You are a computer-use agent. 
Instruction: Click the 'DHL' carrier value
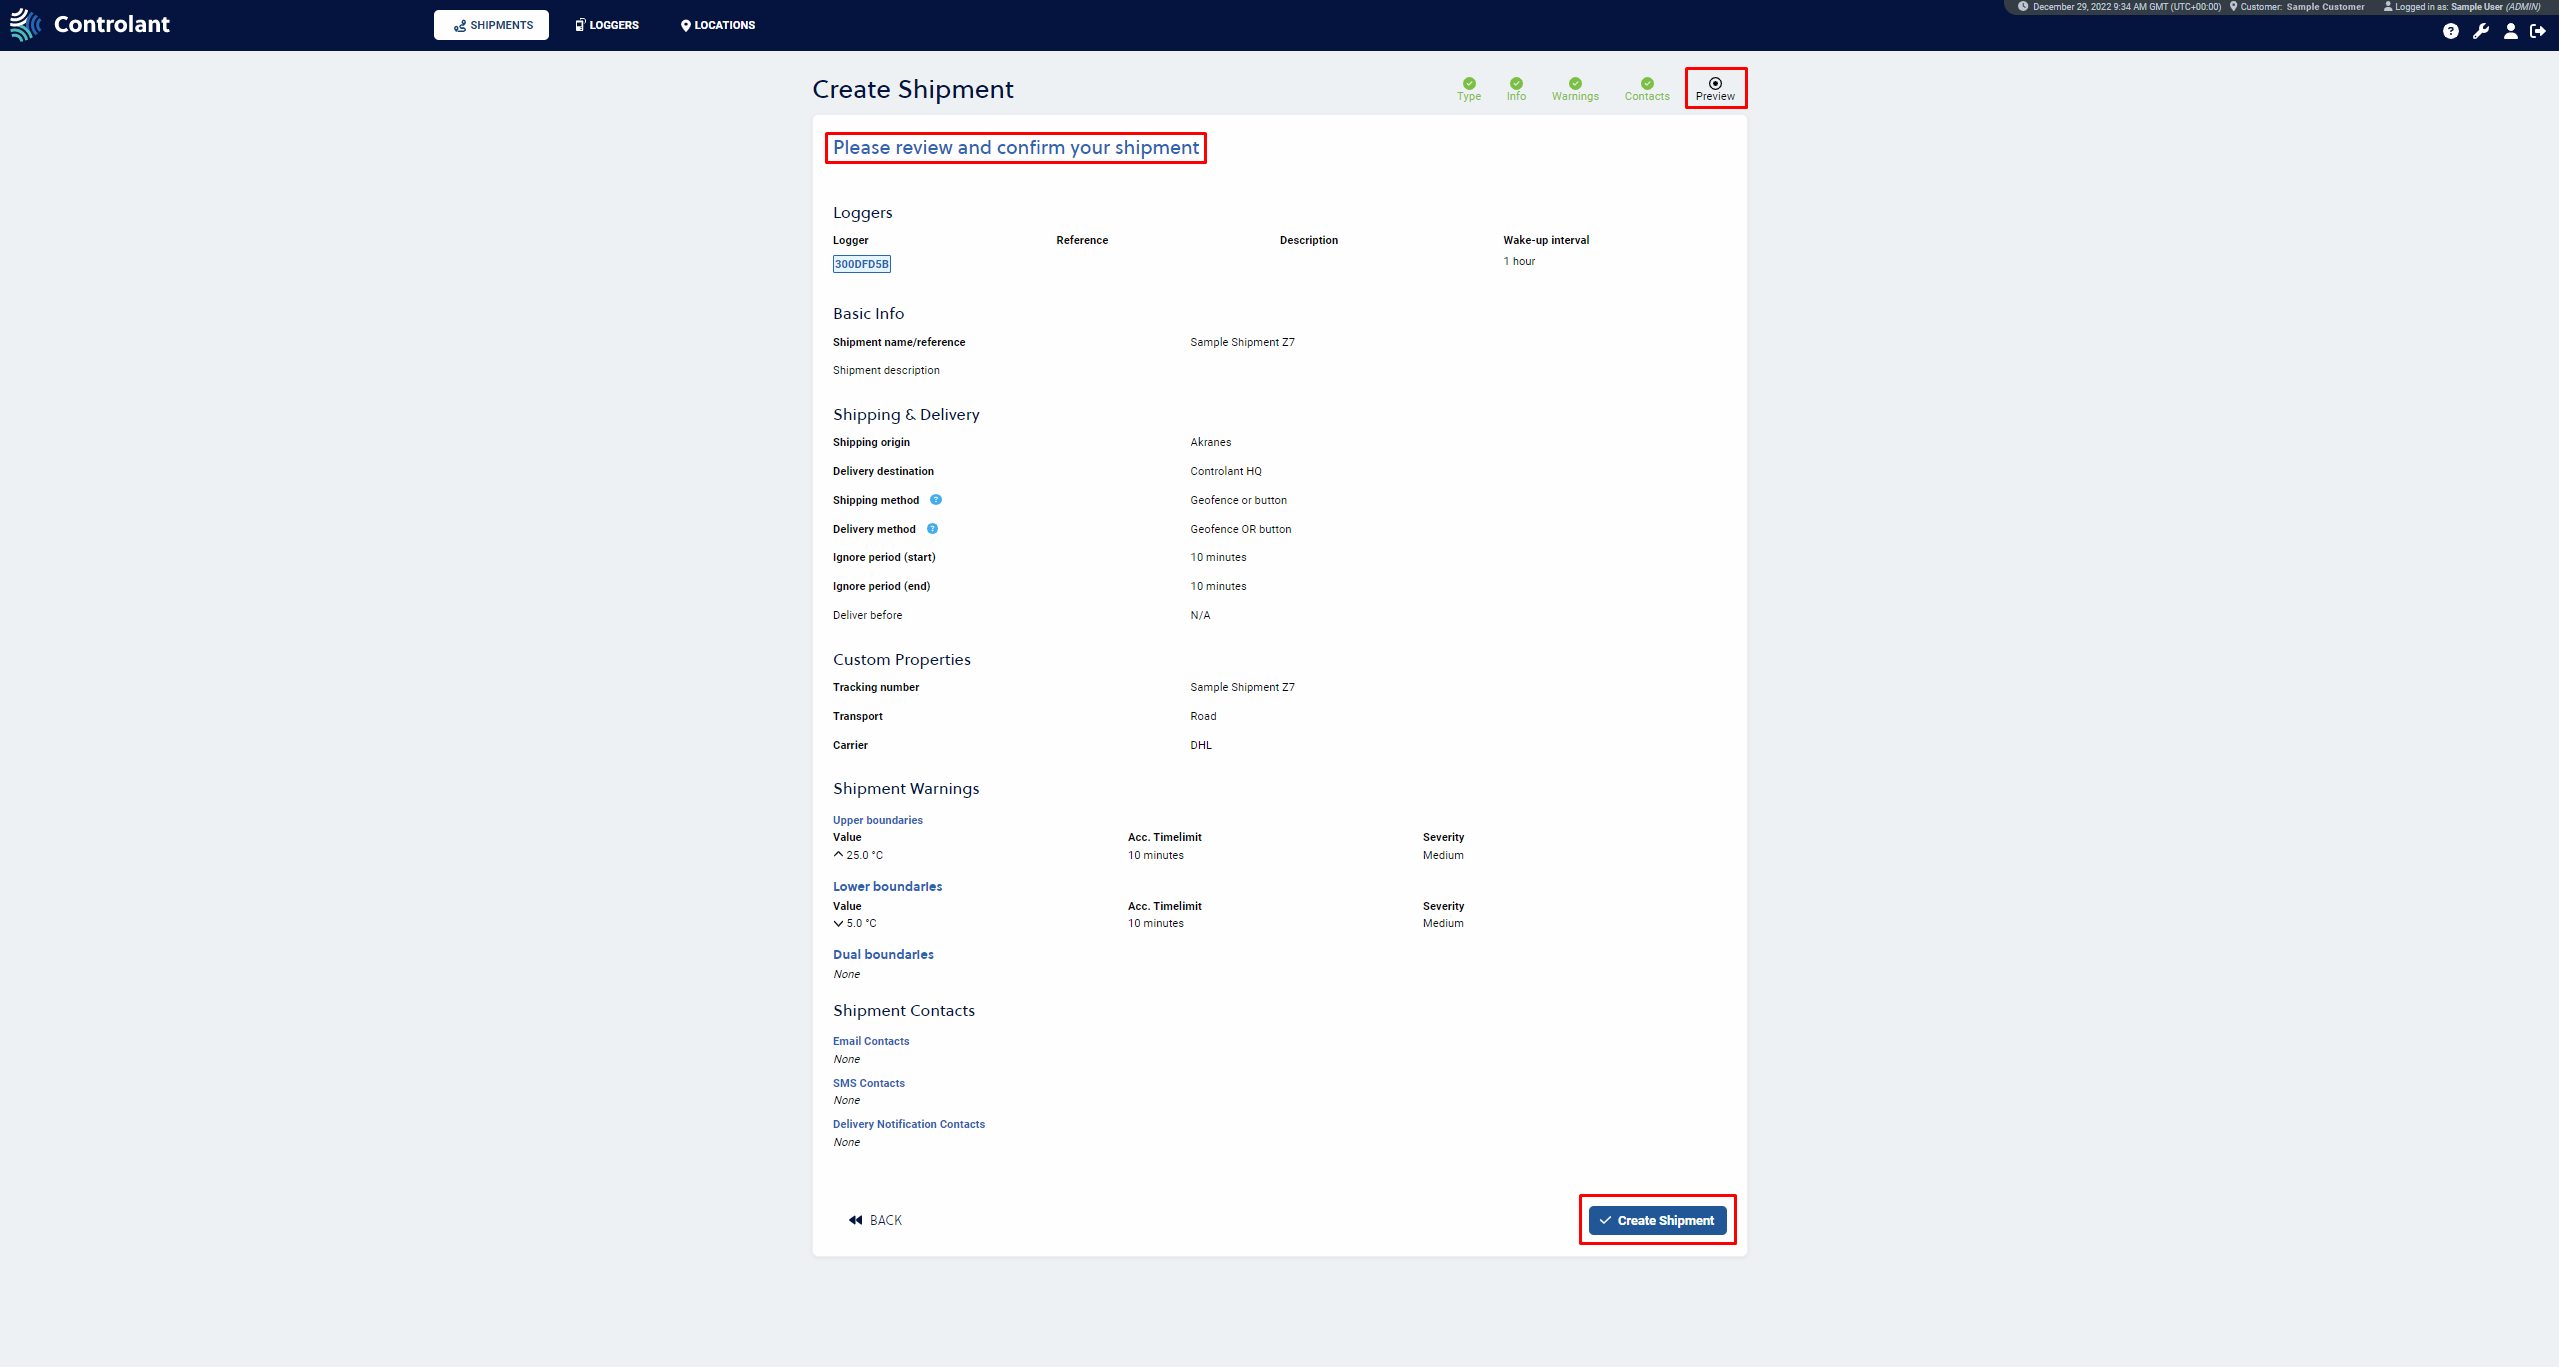1201,745
